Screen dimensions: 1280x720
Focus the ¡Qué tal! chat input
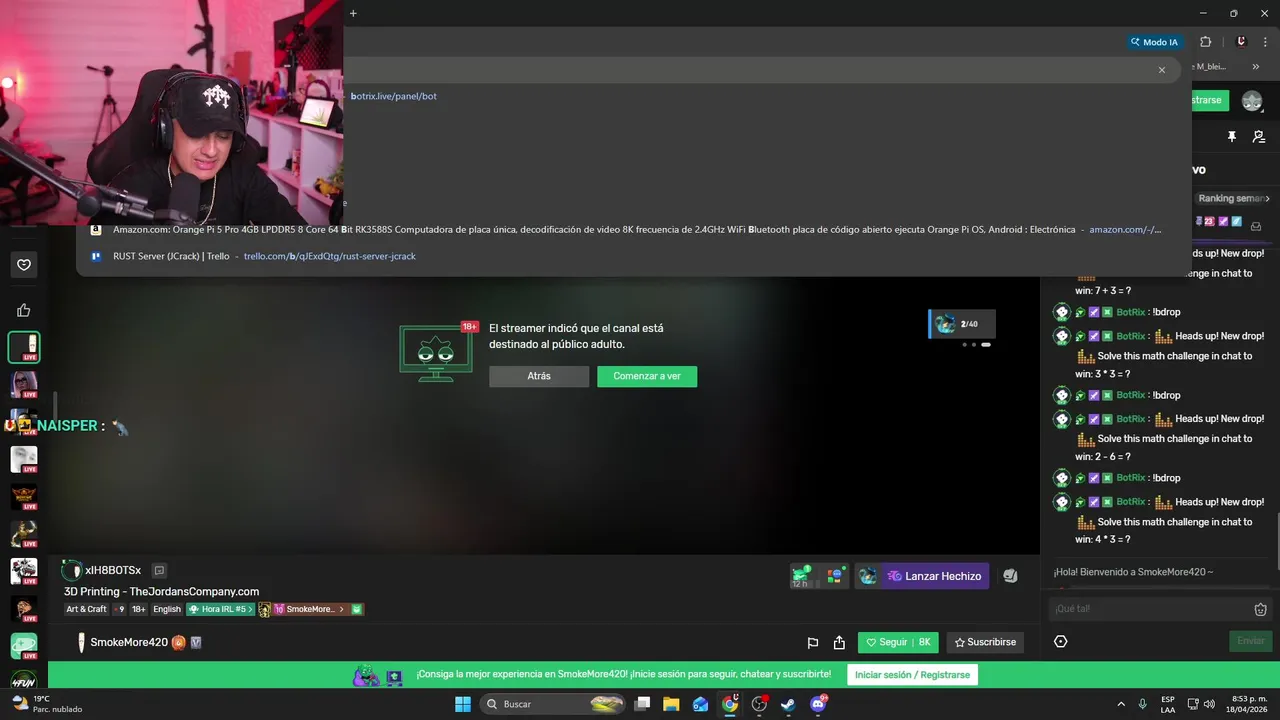click(x=1150, y=609)
